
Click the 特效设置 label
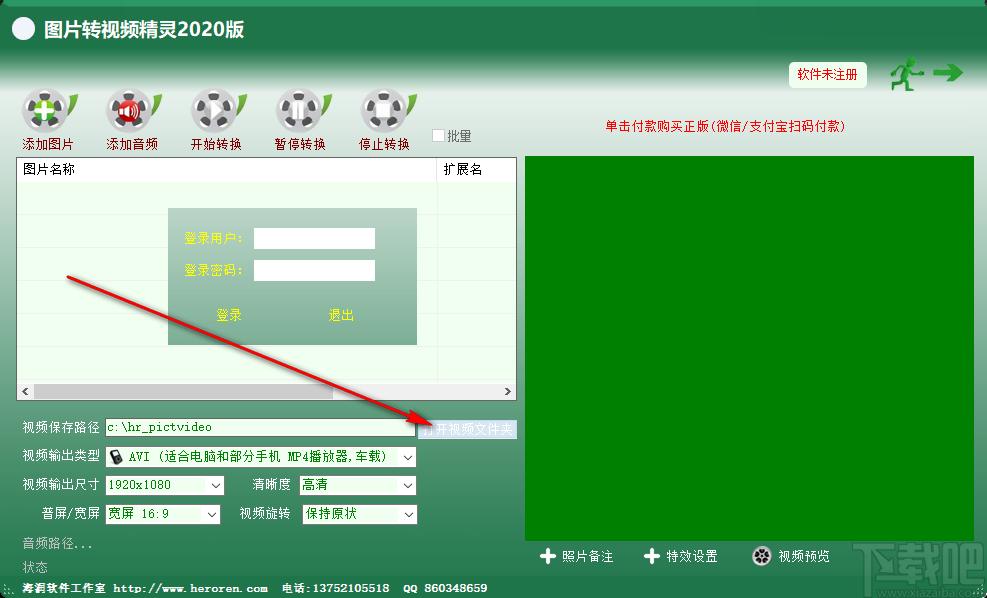click(x=692, y=556)
